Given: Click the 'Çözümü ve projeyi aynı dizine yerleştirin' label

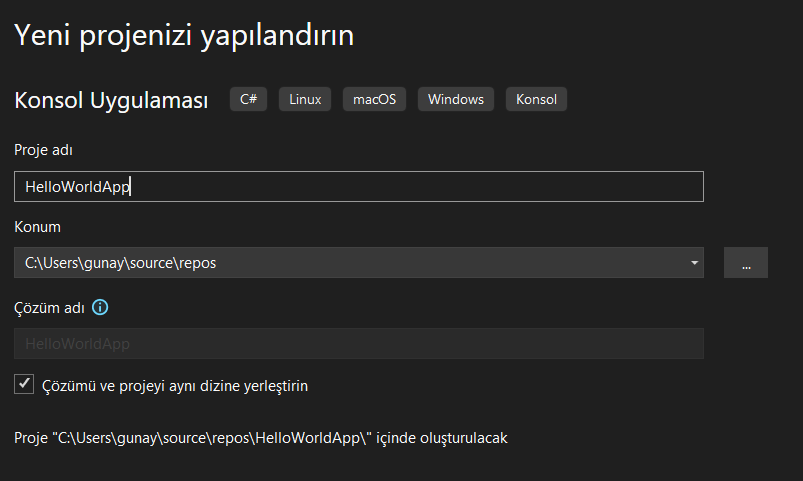Looking at the screenshot, I should click(175, 385).
